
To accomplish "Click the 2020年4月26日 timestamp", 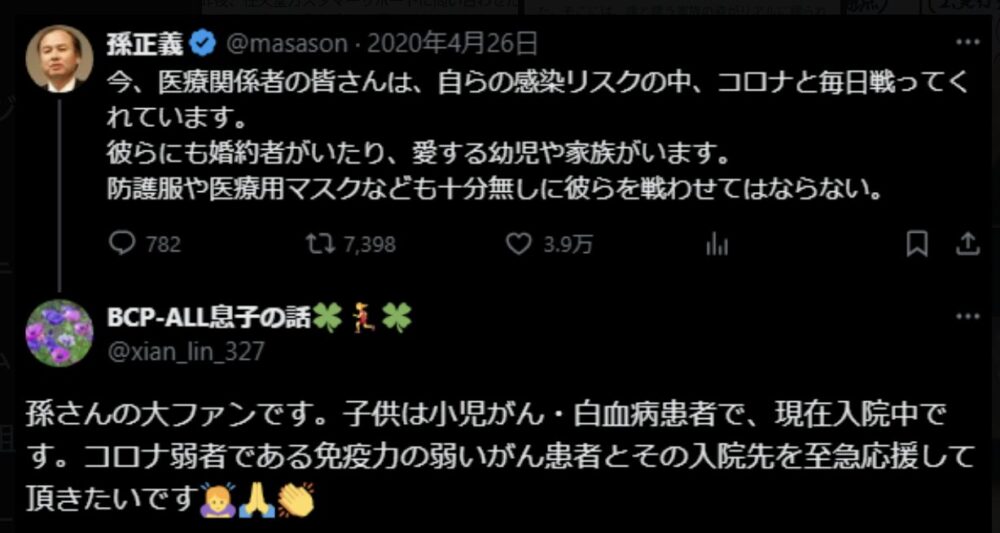I will click(452, 44).
